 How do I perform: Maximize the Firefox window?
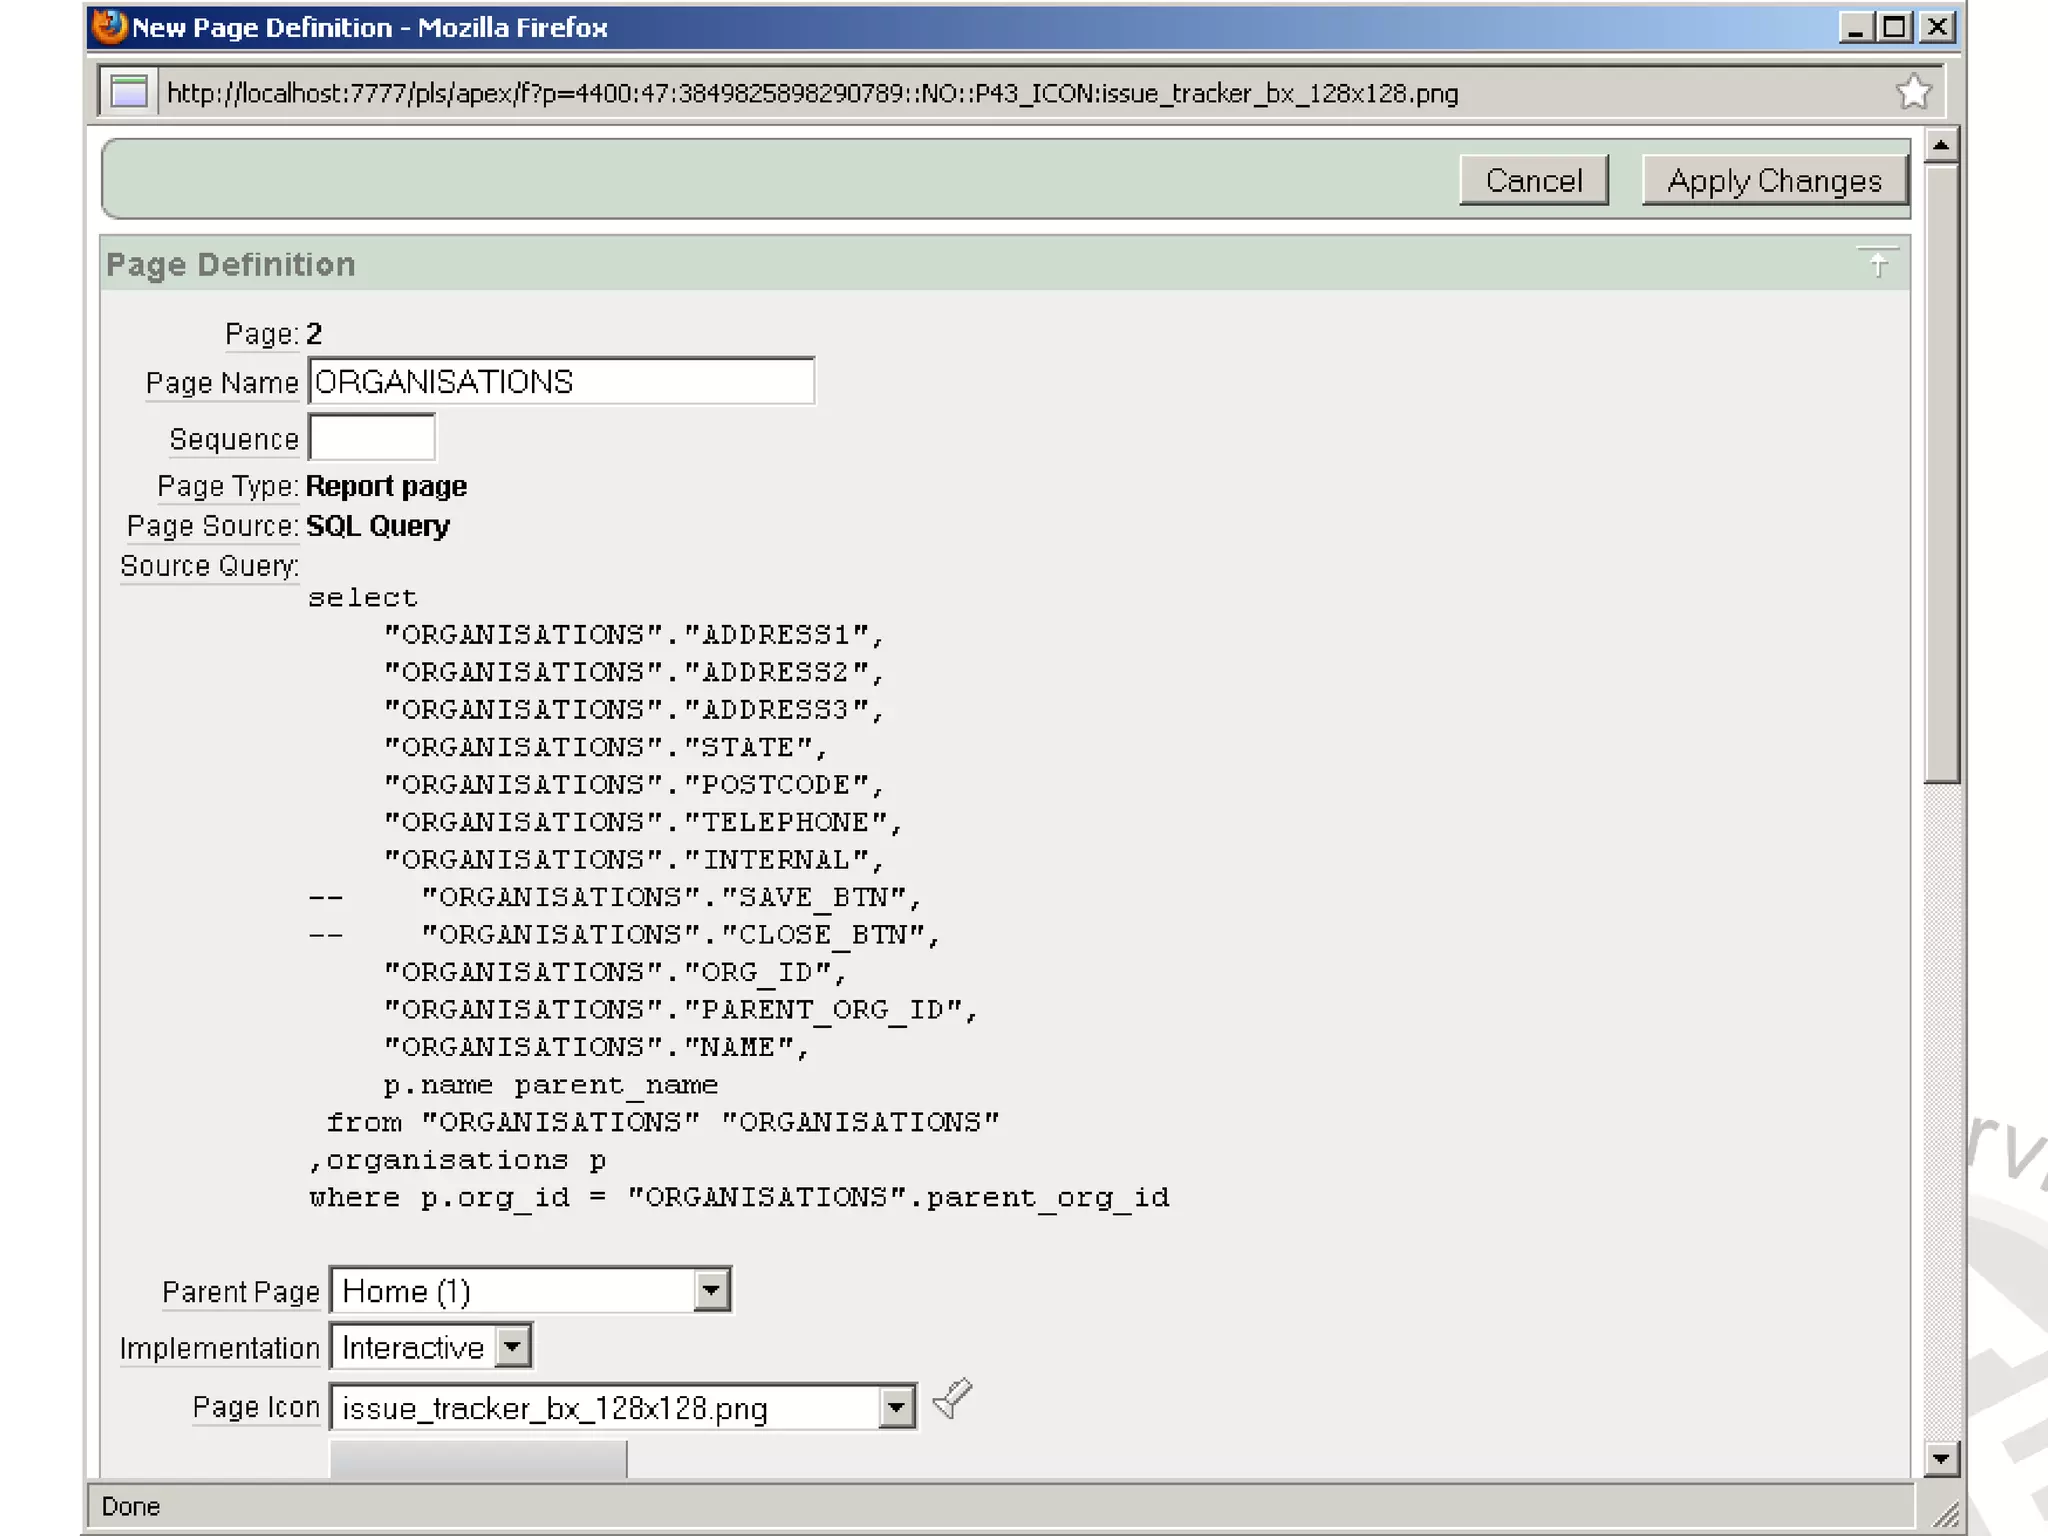(1894, 27)
